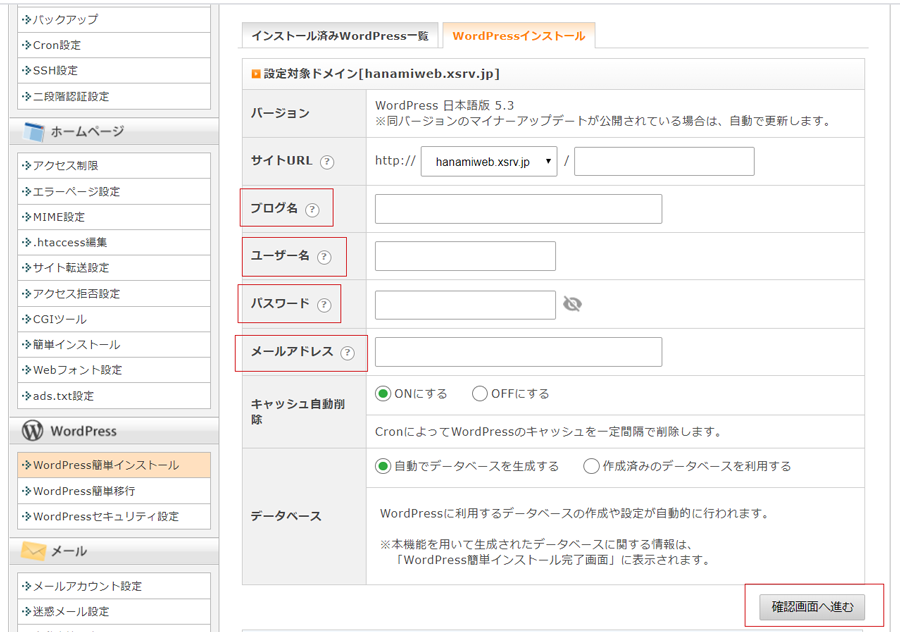Select cache auto-delete ONにする

(383, 394)
